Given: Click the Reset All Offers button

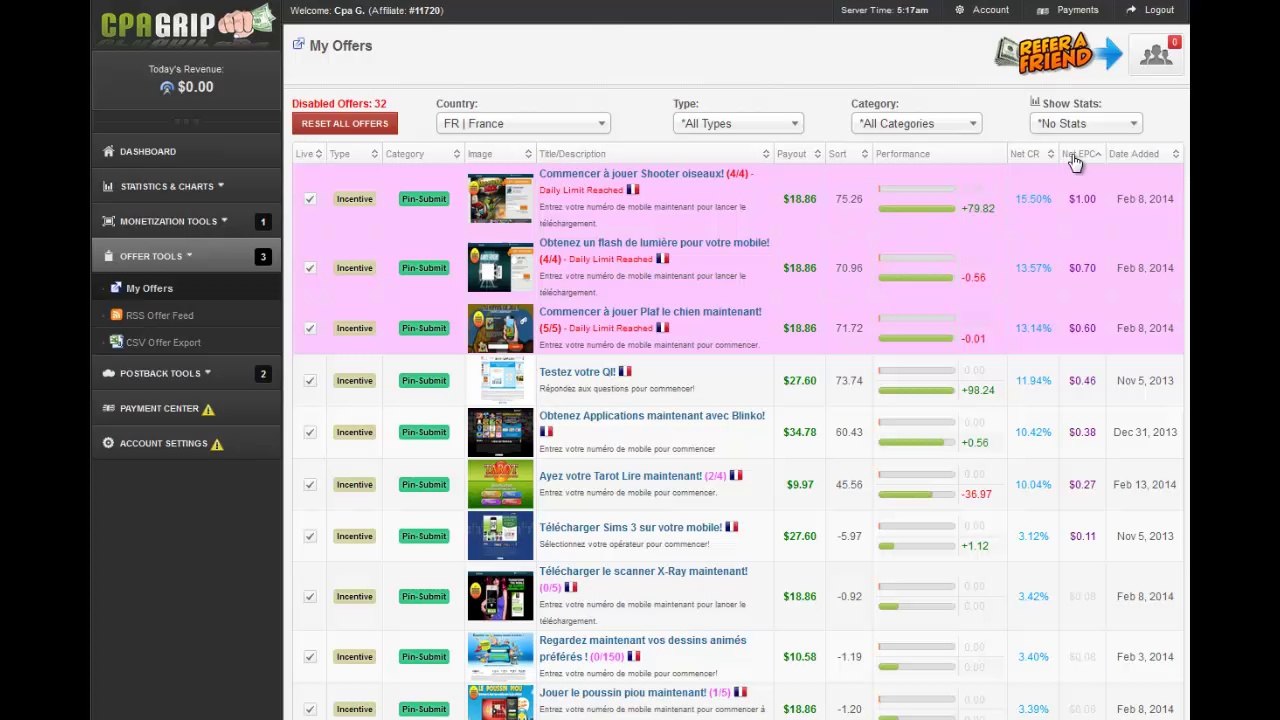Looking at the screenshot, I should 345,124.
